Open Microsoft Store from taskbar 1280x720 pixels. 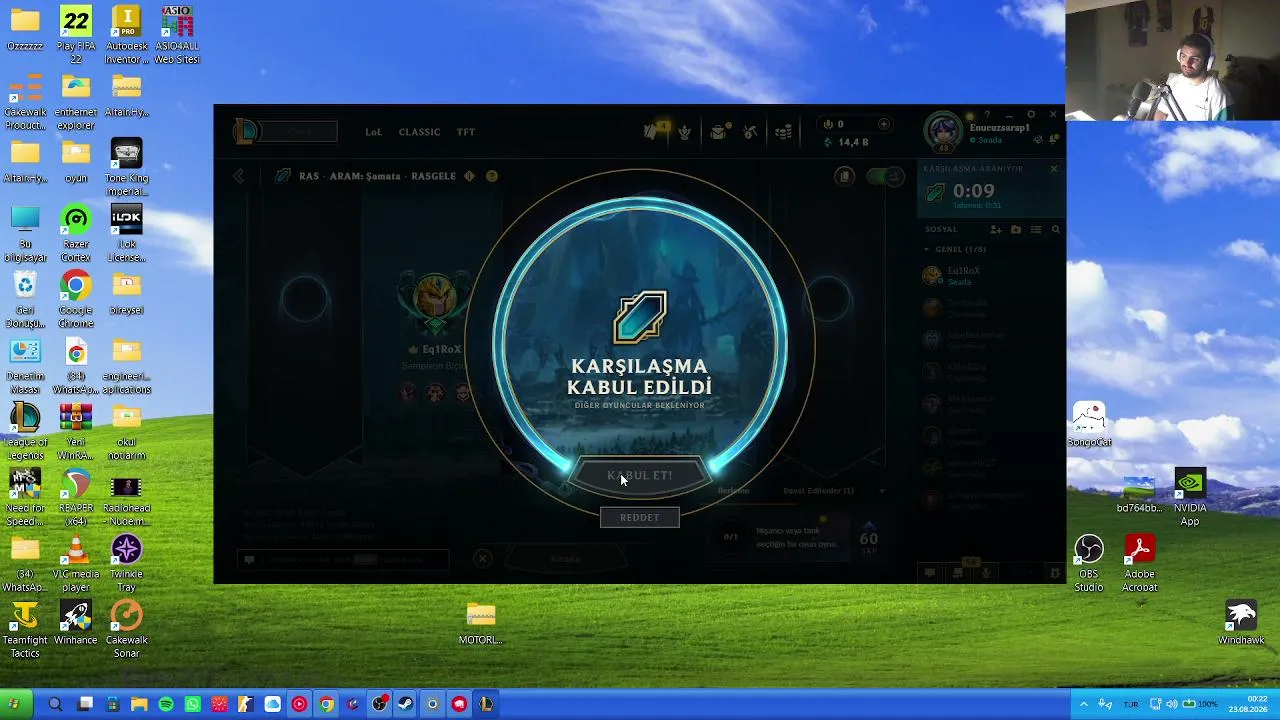112,704
